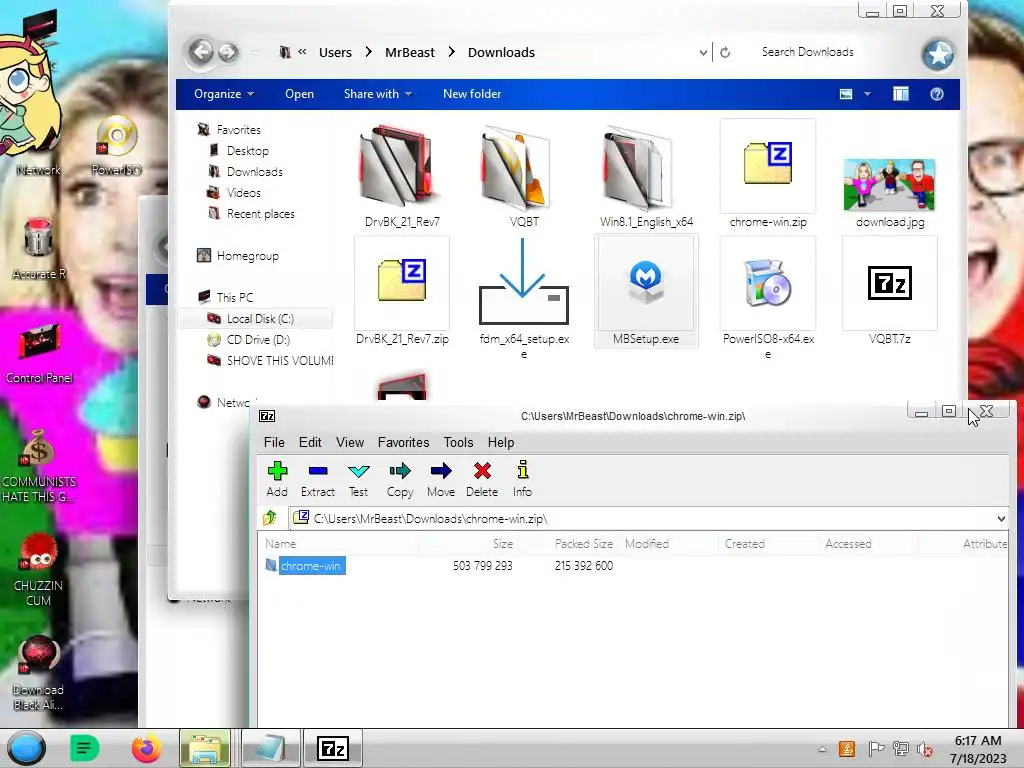Change view with the view icon

[846, 94]
